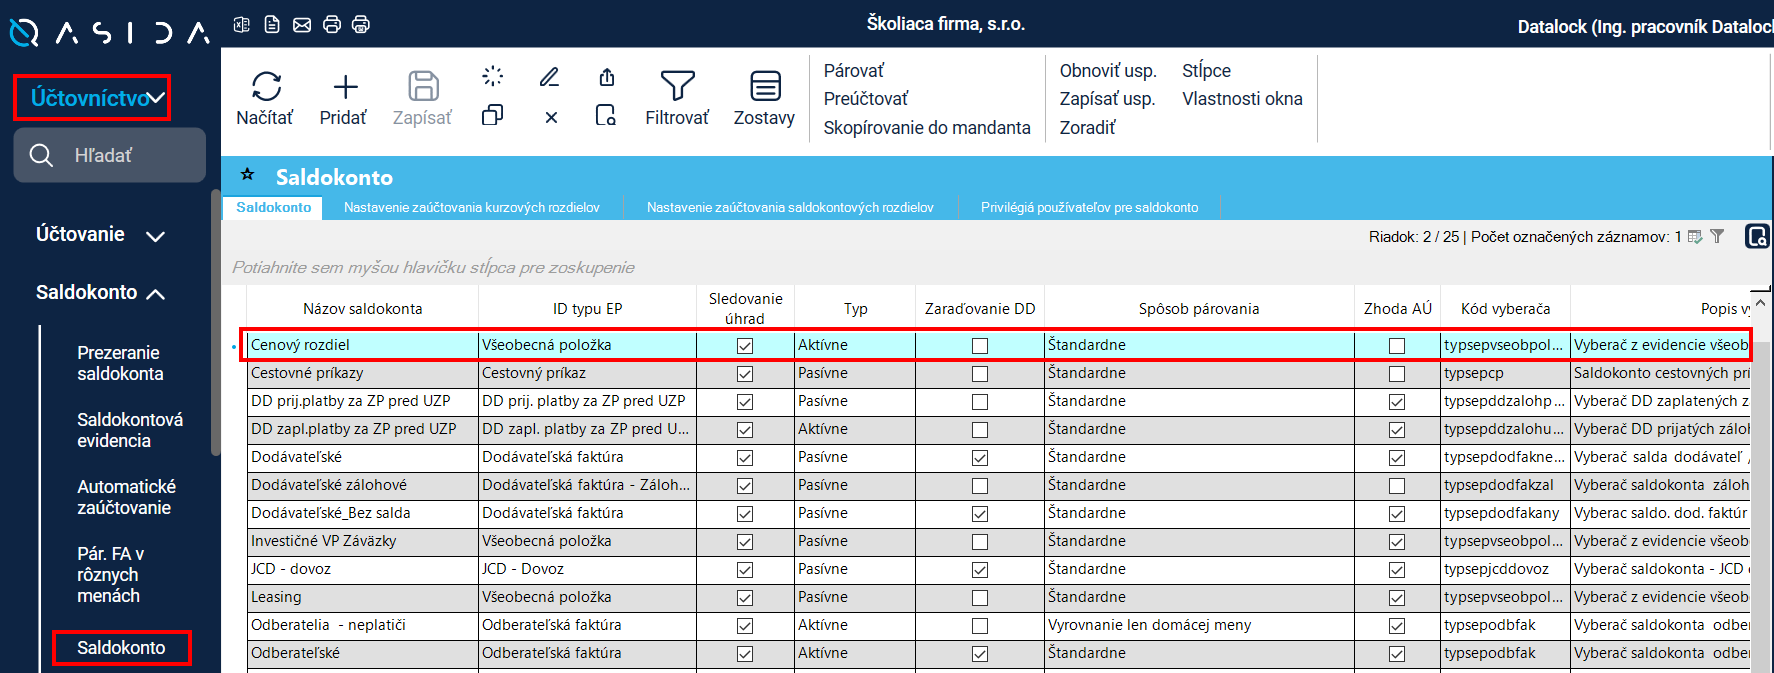This screenshot has width=1774, height=673.
Task: Click the pencil edit icon in toolbar
Action: coord(549,77)
